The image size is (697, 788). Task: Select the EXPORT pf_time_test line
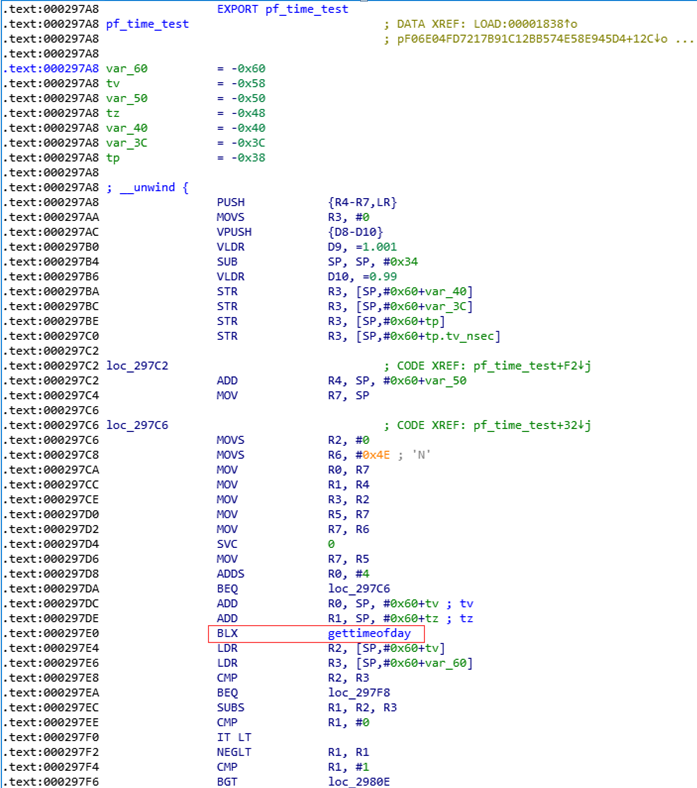click(282, 9)
